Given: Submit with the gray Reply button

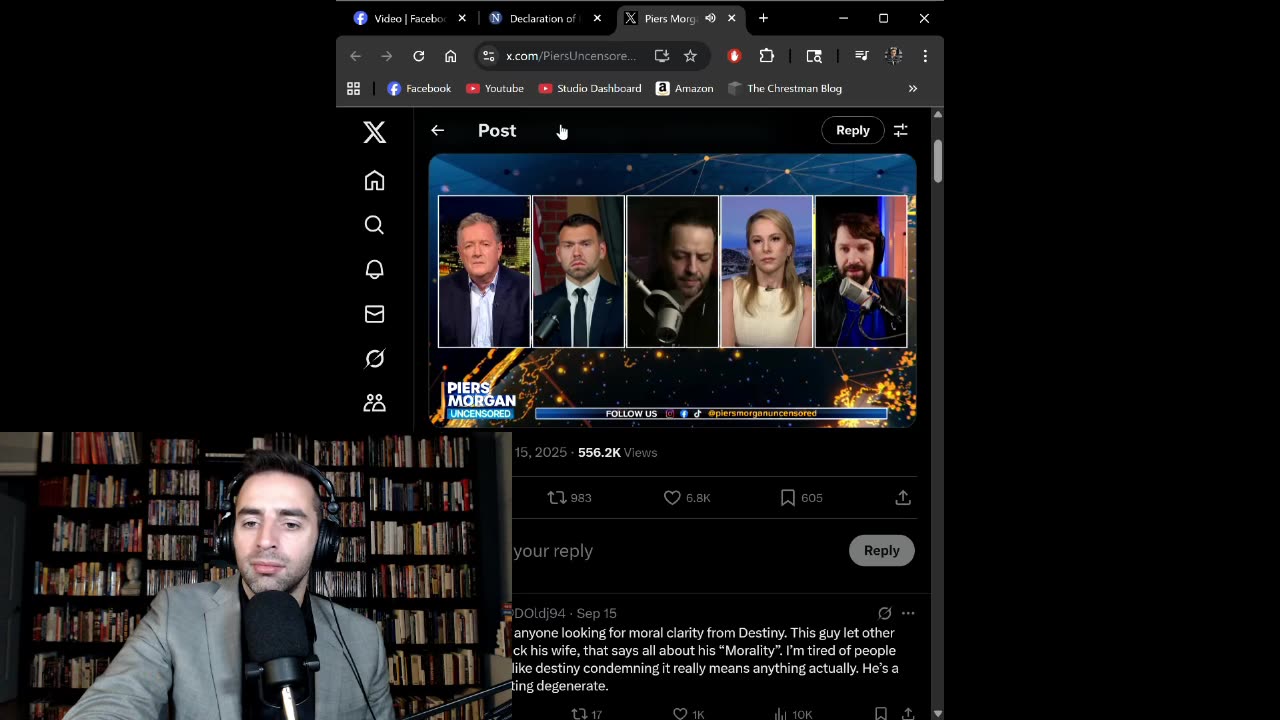Looking at the screenshot, I should pyautogui.click(x=881, y=550).
